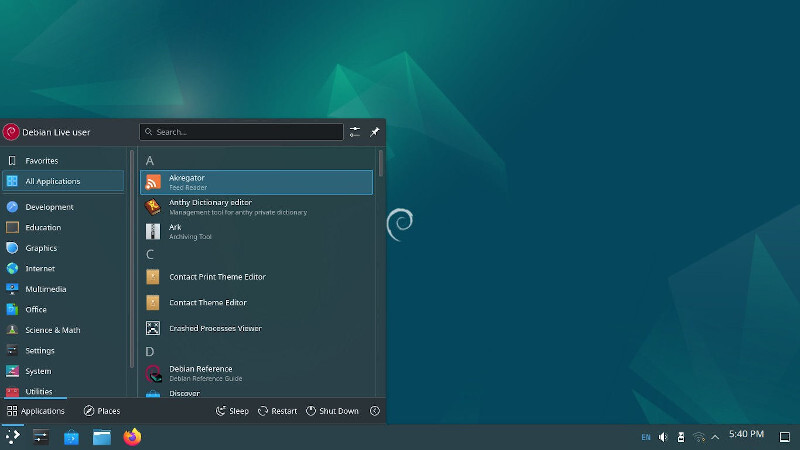Launch Firefox from the taskbar
Screen dimensions: 800x450
click(132, 437)
